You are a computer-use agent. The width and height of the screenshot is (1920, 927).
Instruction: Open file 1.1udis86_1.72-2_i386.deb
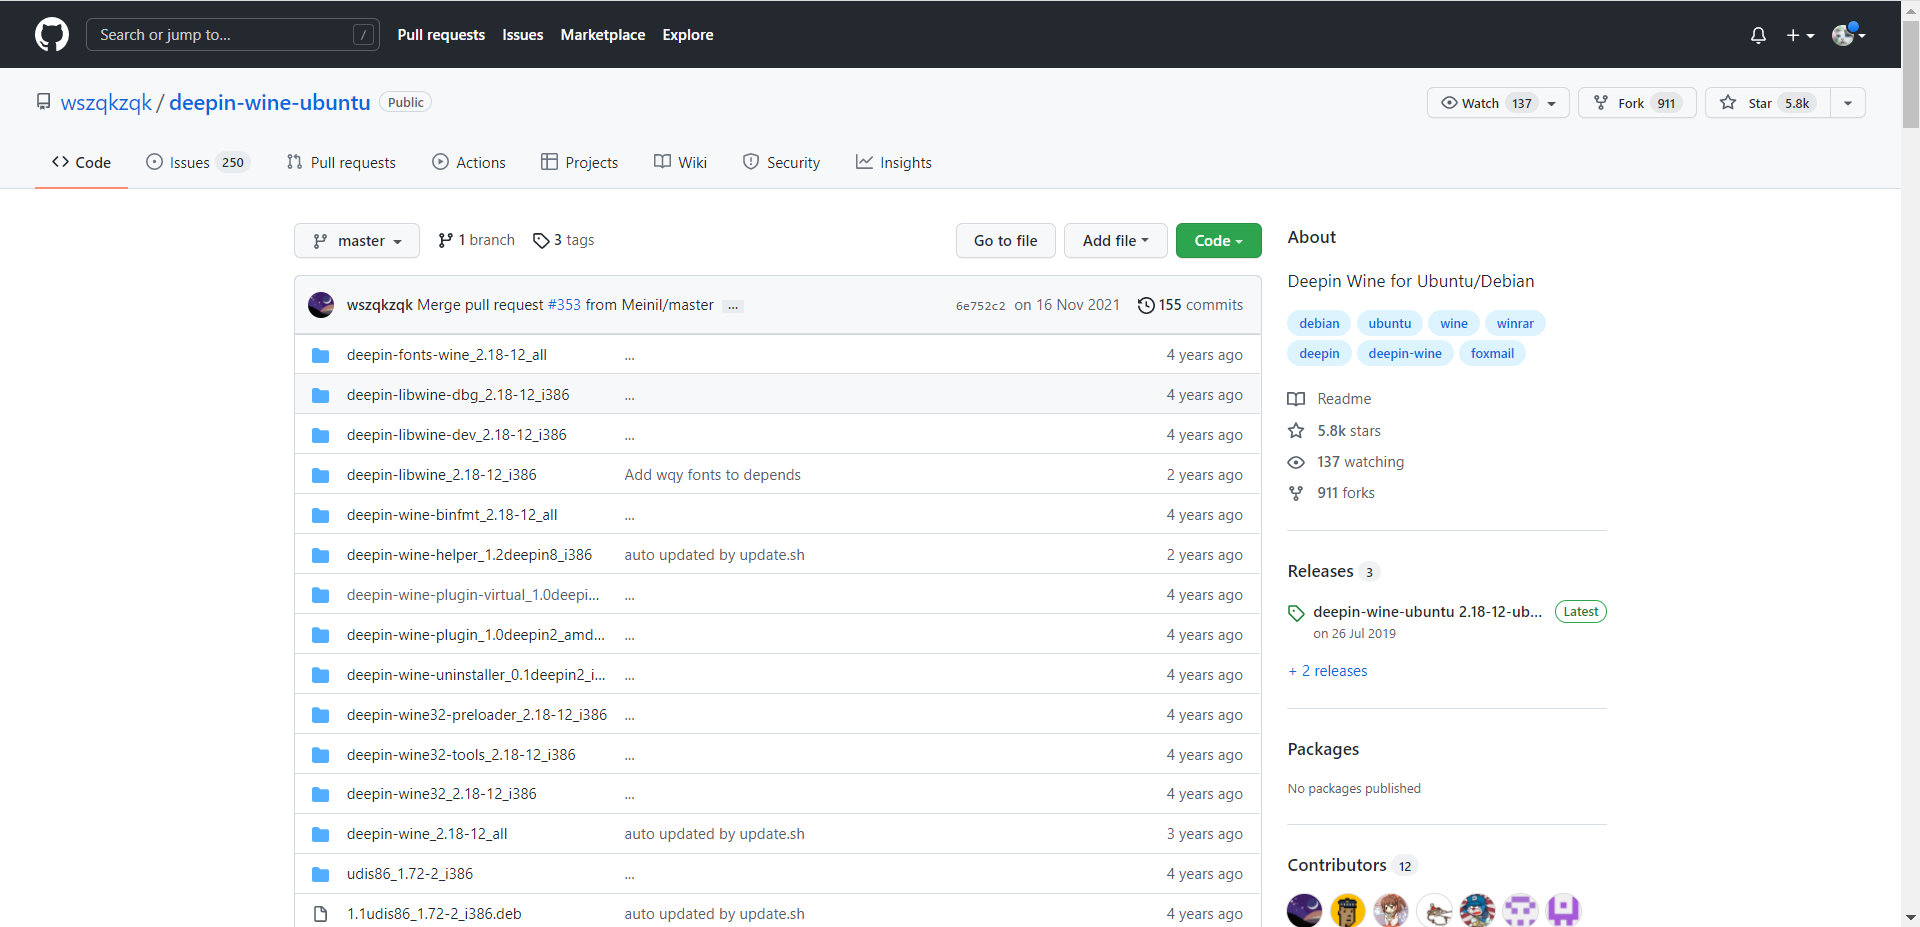click(x=434, y=914)
